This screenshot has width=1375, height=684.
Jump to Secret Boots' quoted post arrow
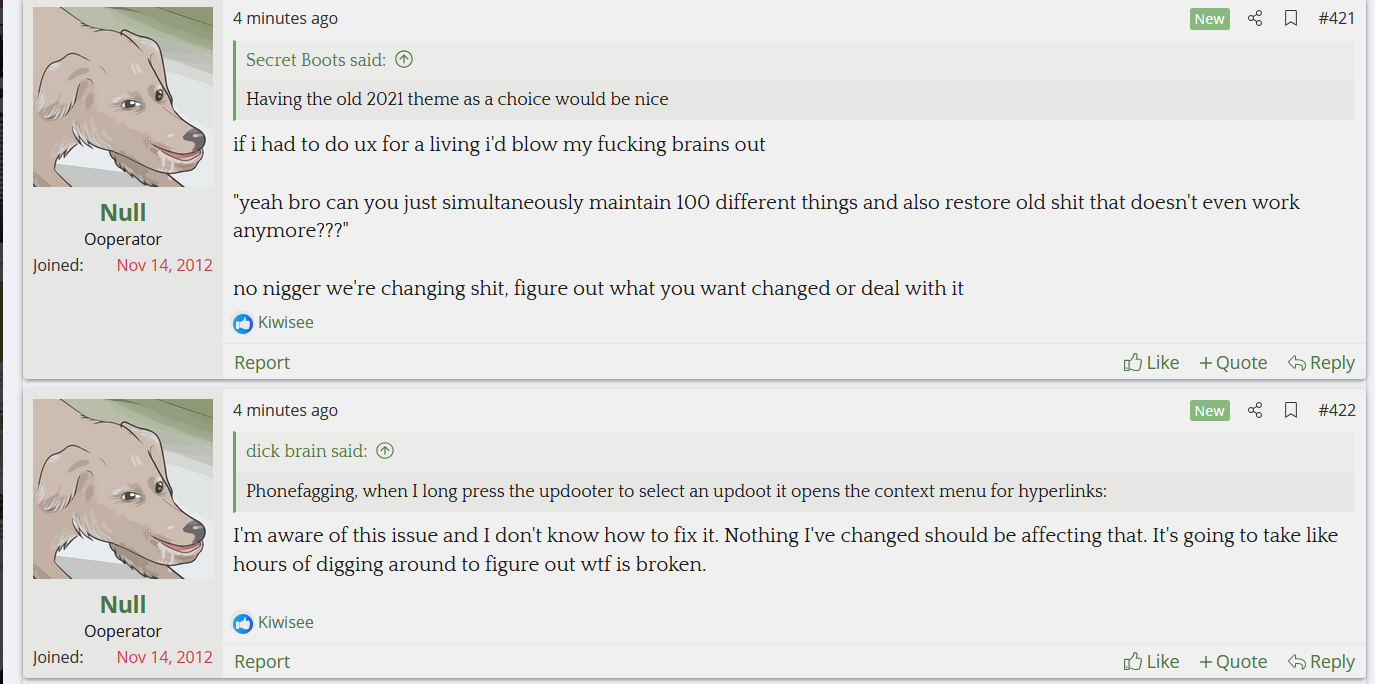404,60
